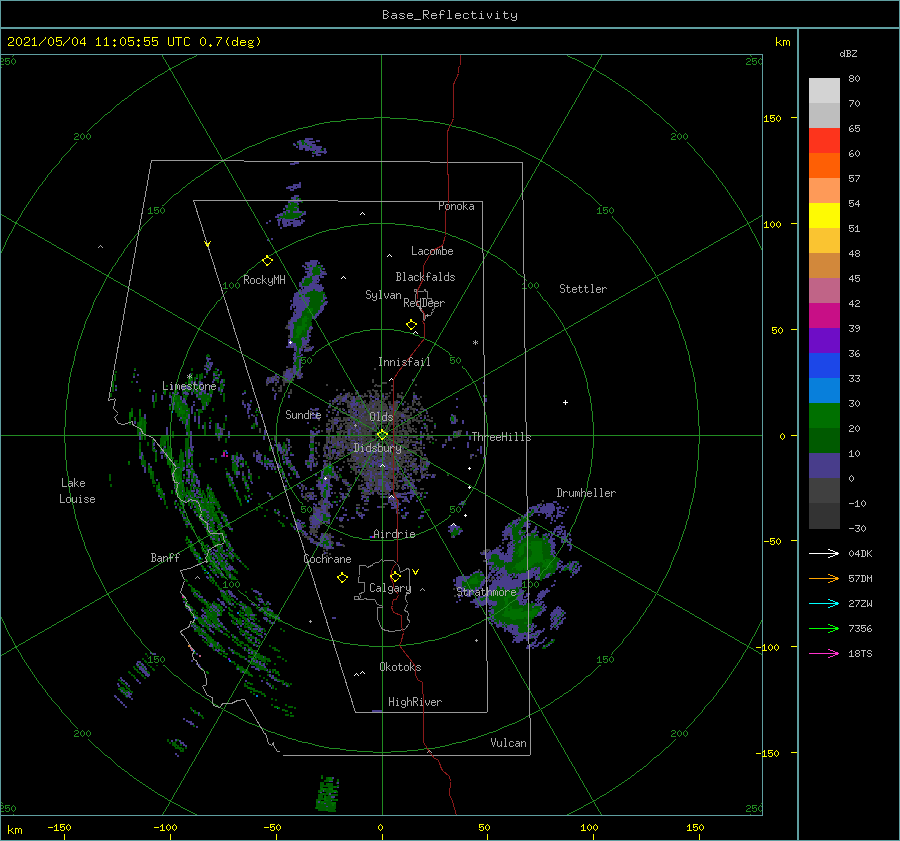This screenshot has height=841, width=900.
Task: Click the dBZ legend heading
Action: tap(848, 54)
